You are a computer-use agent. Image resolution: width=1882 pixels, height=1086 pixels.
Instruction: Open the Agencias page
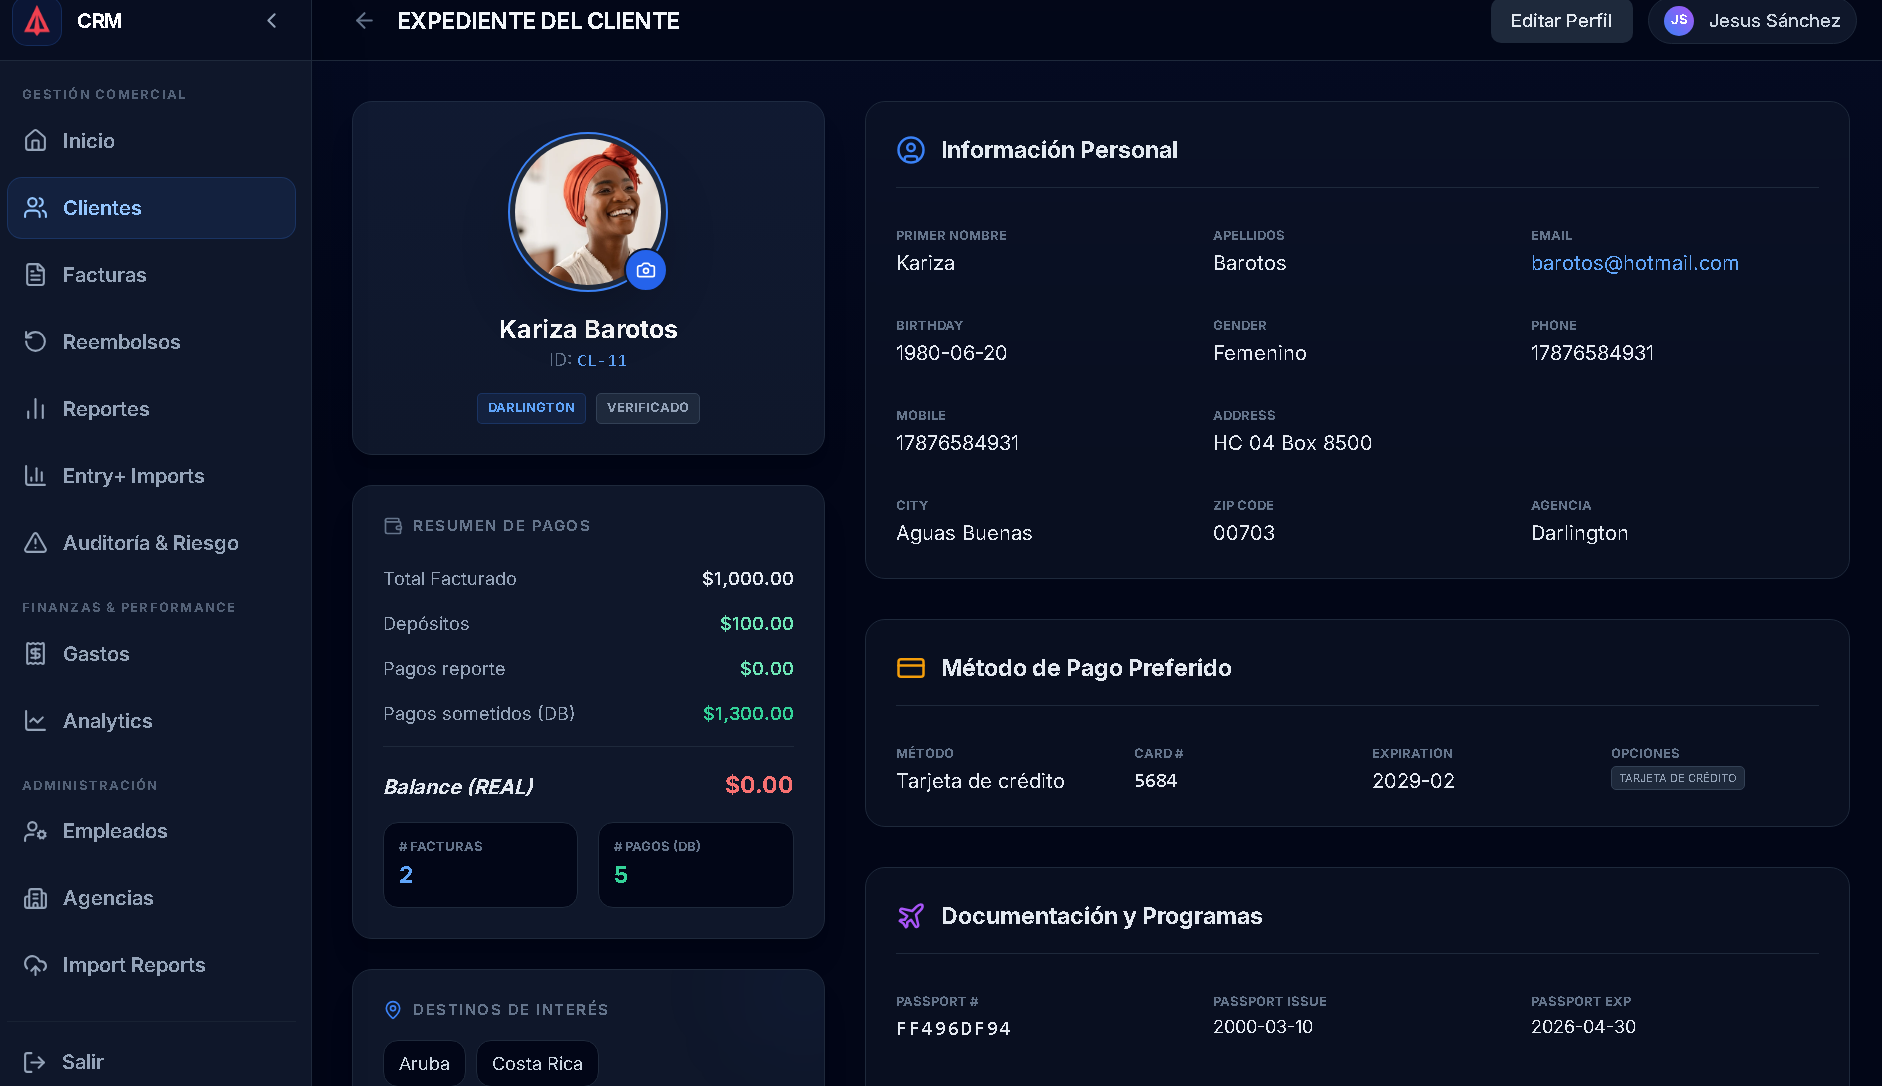click(151, 898)
